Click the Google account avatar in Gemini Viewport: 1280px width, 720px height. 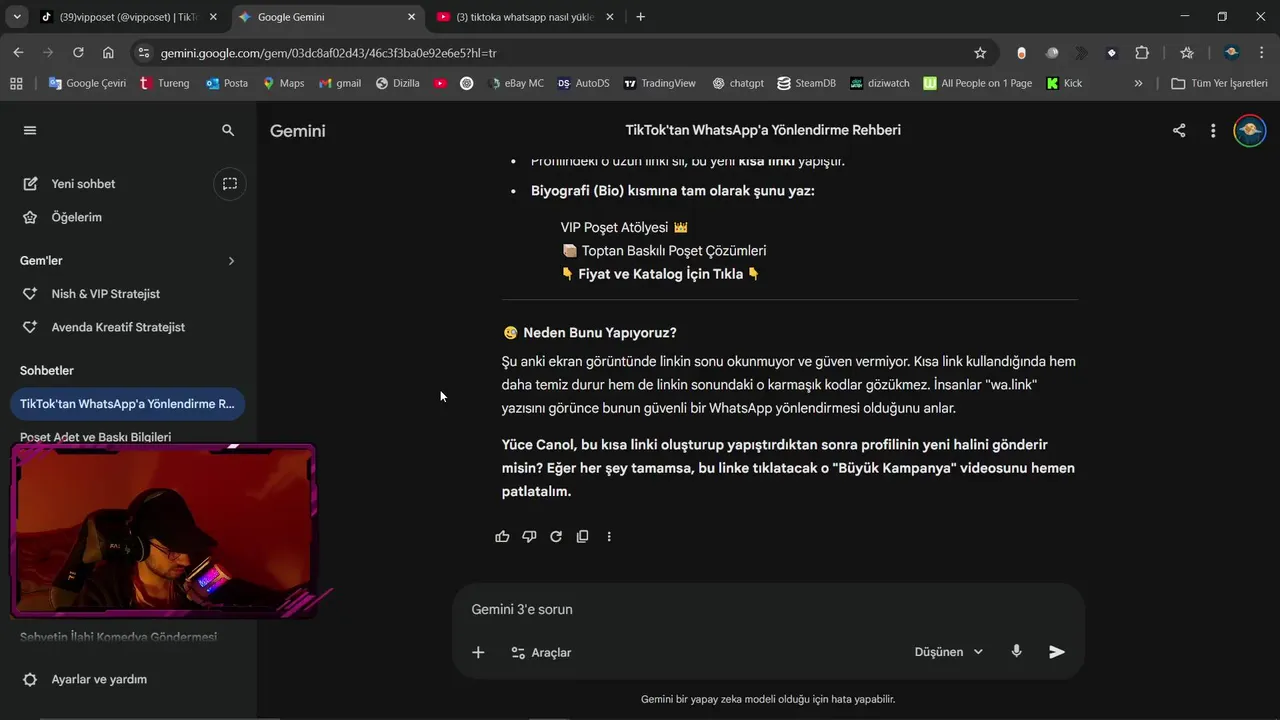1249,130
